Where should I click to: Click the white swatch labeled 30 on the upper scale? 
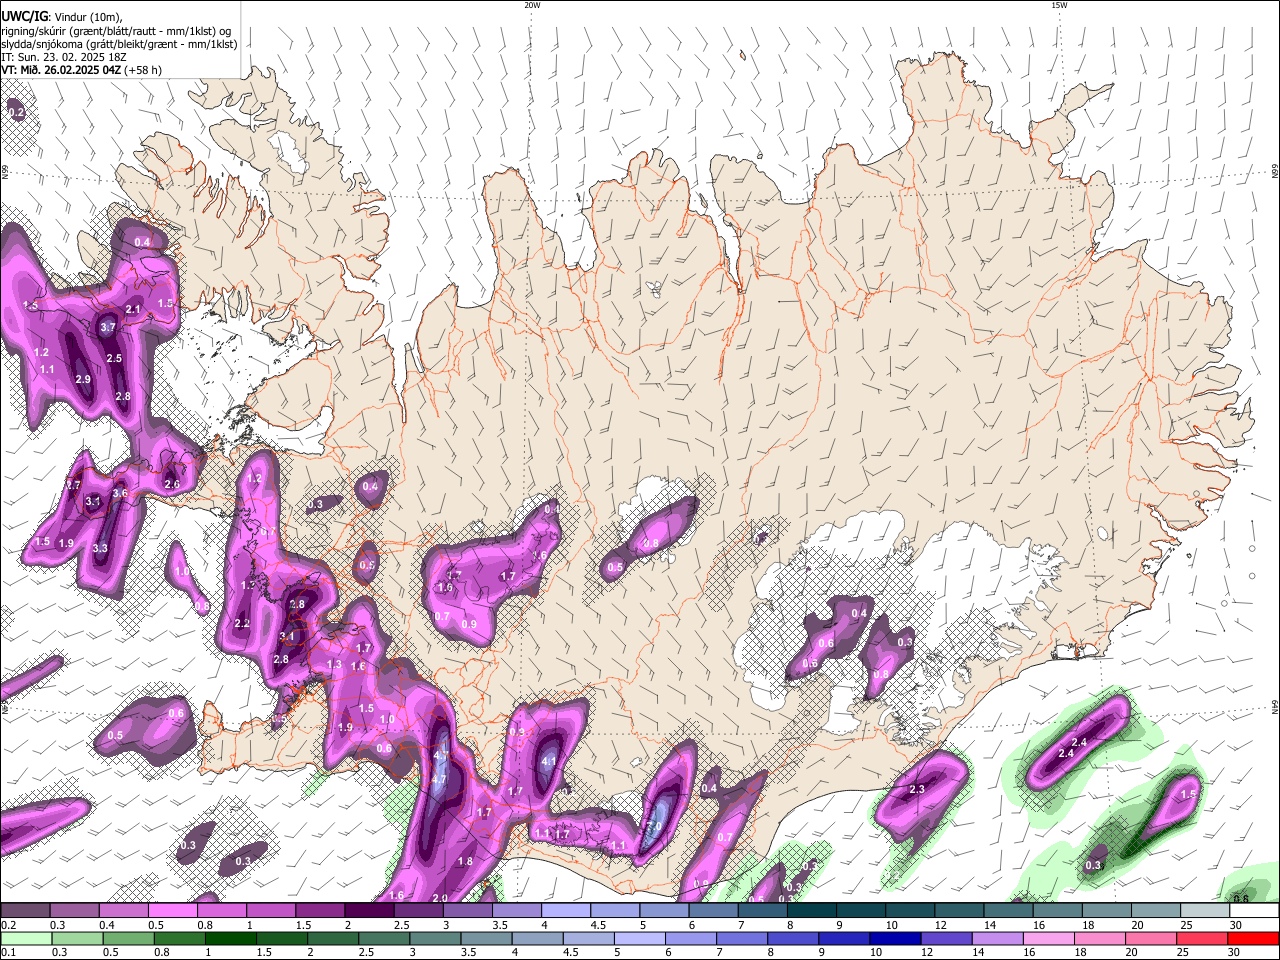[x=1254, y=911]
